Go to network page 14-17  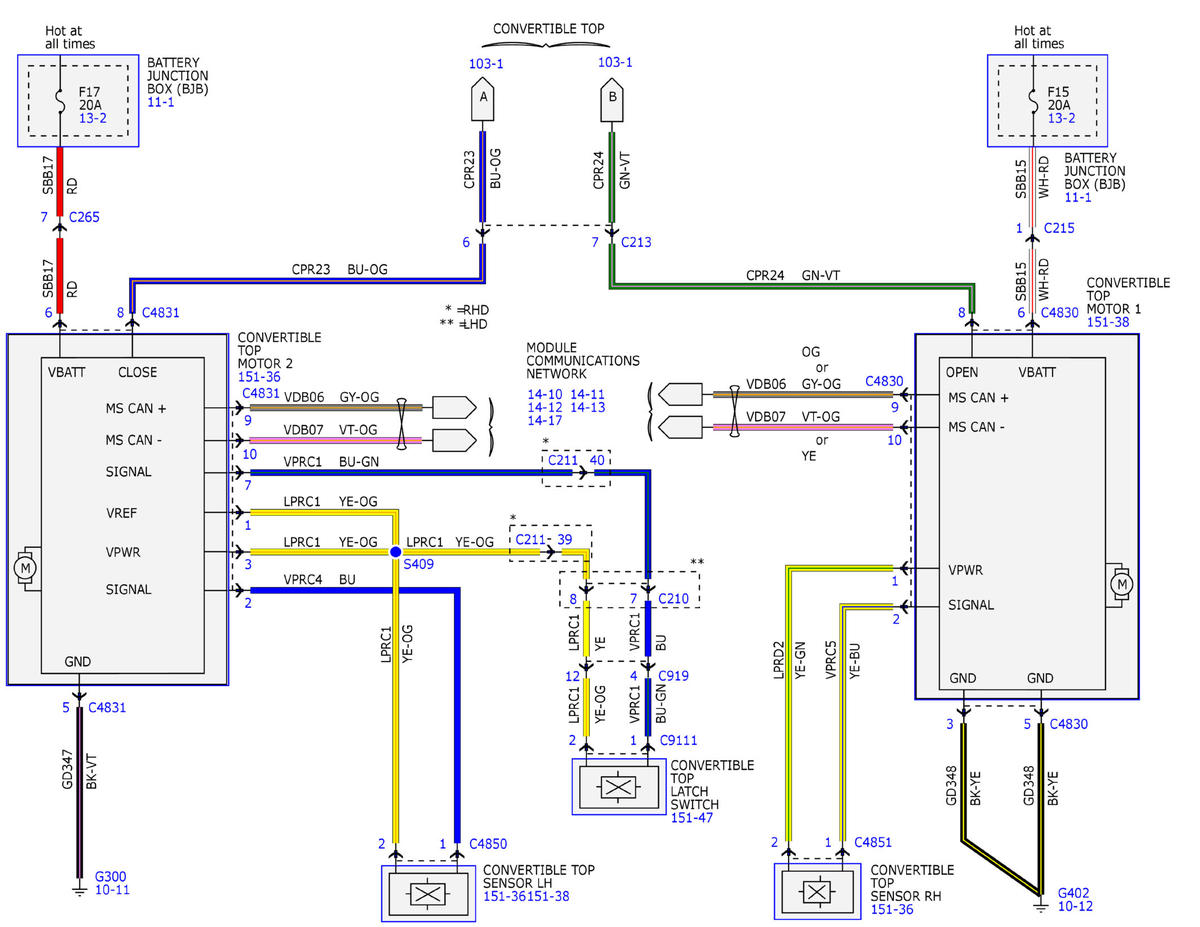pos(545,421)
